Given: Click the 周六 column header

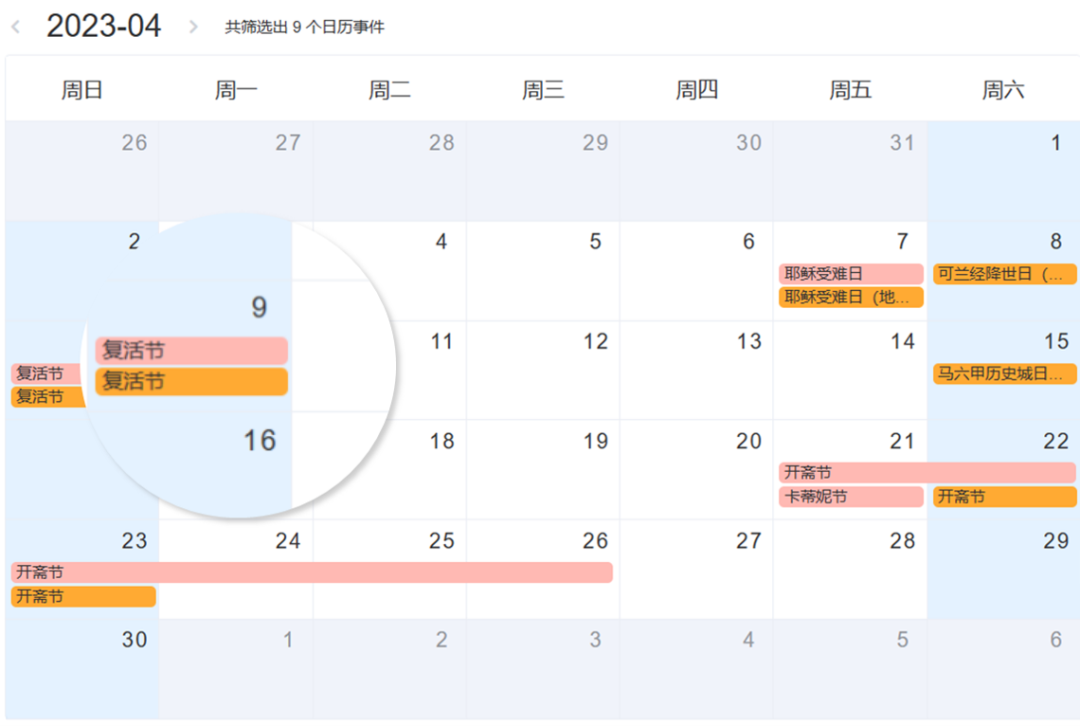Looking at the screenshot, I should 1003,90.
